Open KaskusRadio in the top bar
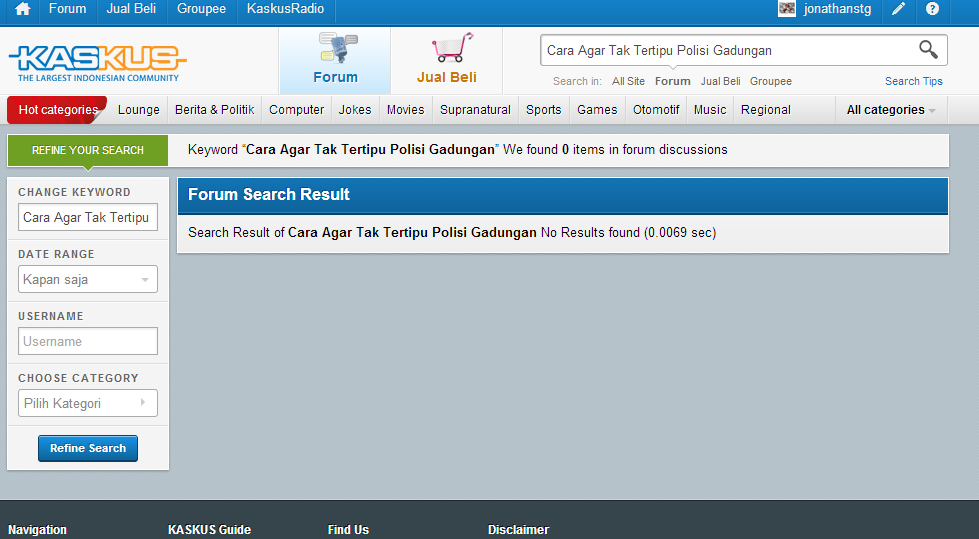The height and width of the screenshot is (539, 979). point(285,9)
